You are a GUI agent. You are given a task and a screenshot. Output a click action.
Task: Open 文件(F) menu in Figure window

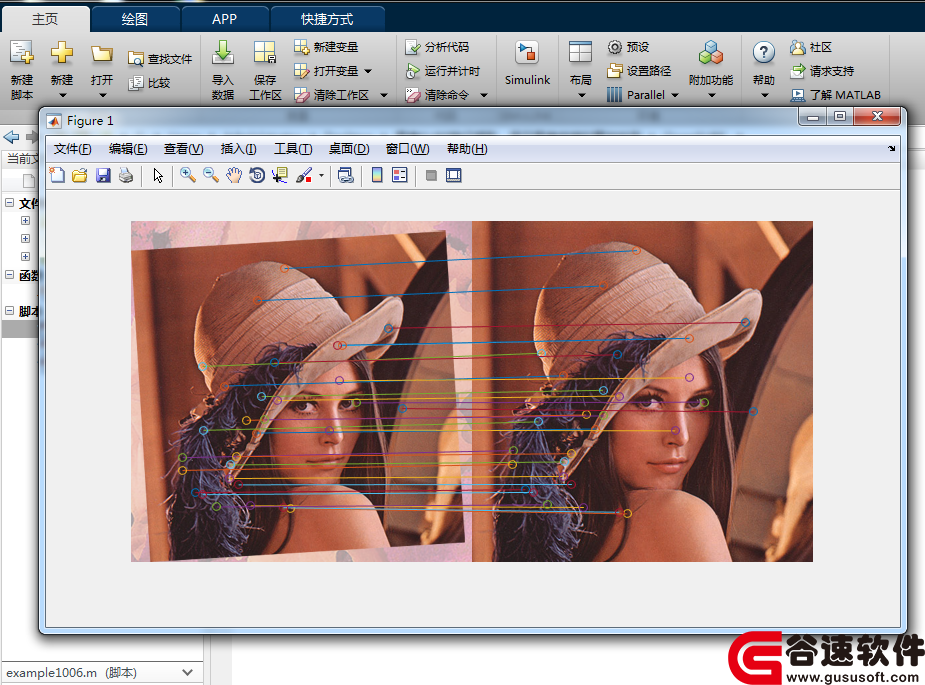(73, 149)
